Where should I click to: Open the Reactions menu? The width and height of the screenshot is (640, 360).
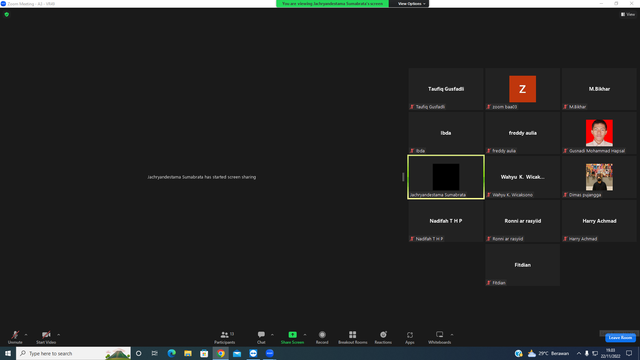(383, 337)
